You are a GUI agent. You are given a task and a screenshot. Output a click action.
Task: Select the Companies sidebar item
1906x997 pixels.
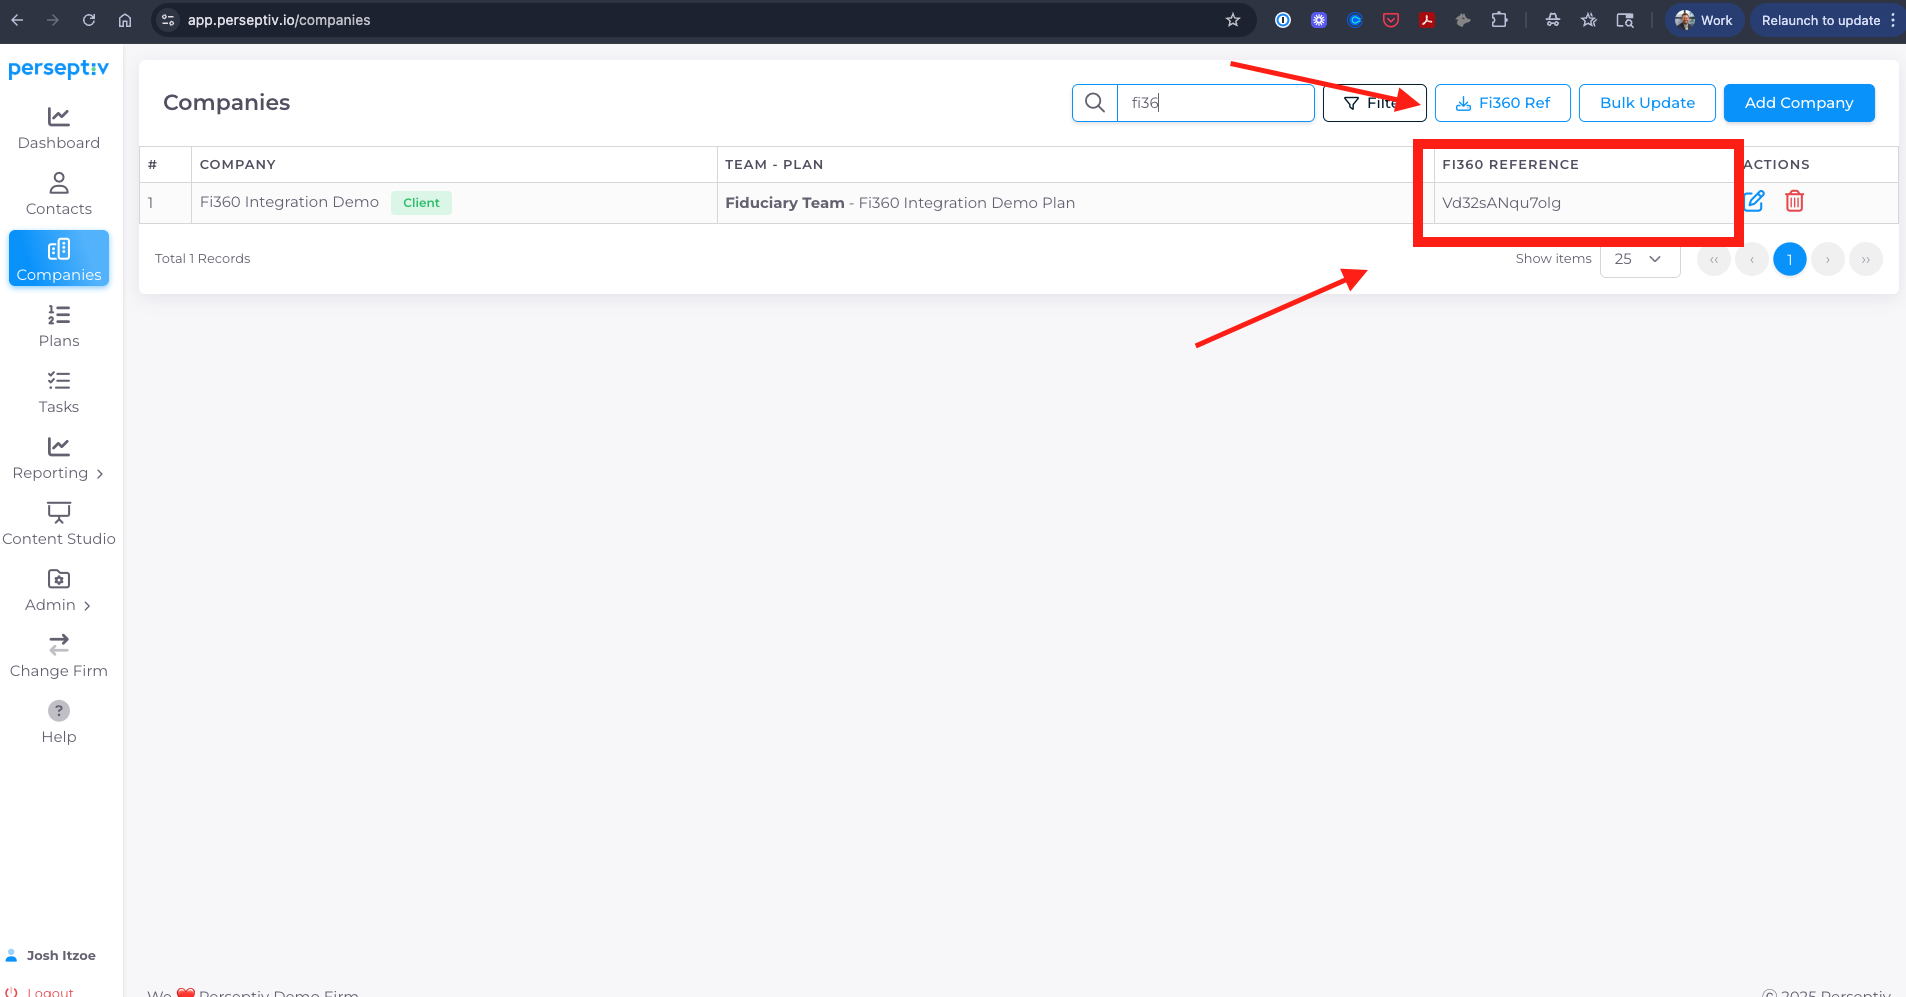tap(59, 260)
